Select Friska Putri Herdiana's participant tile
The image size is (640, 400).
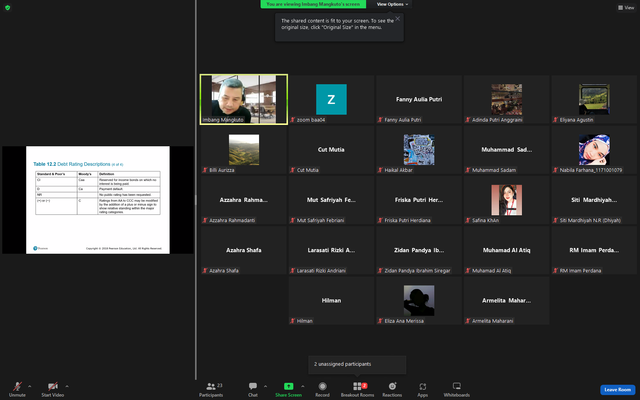[419, 200]
